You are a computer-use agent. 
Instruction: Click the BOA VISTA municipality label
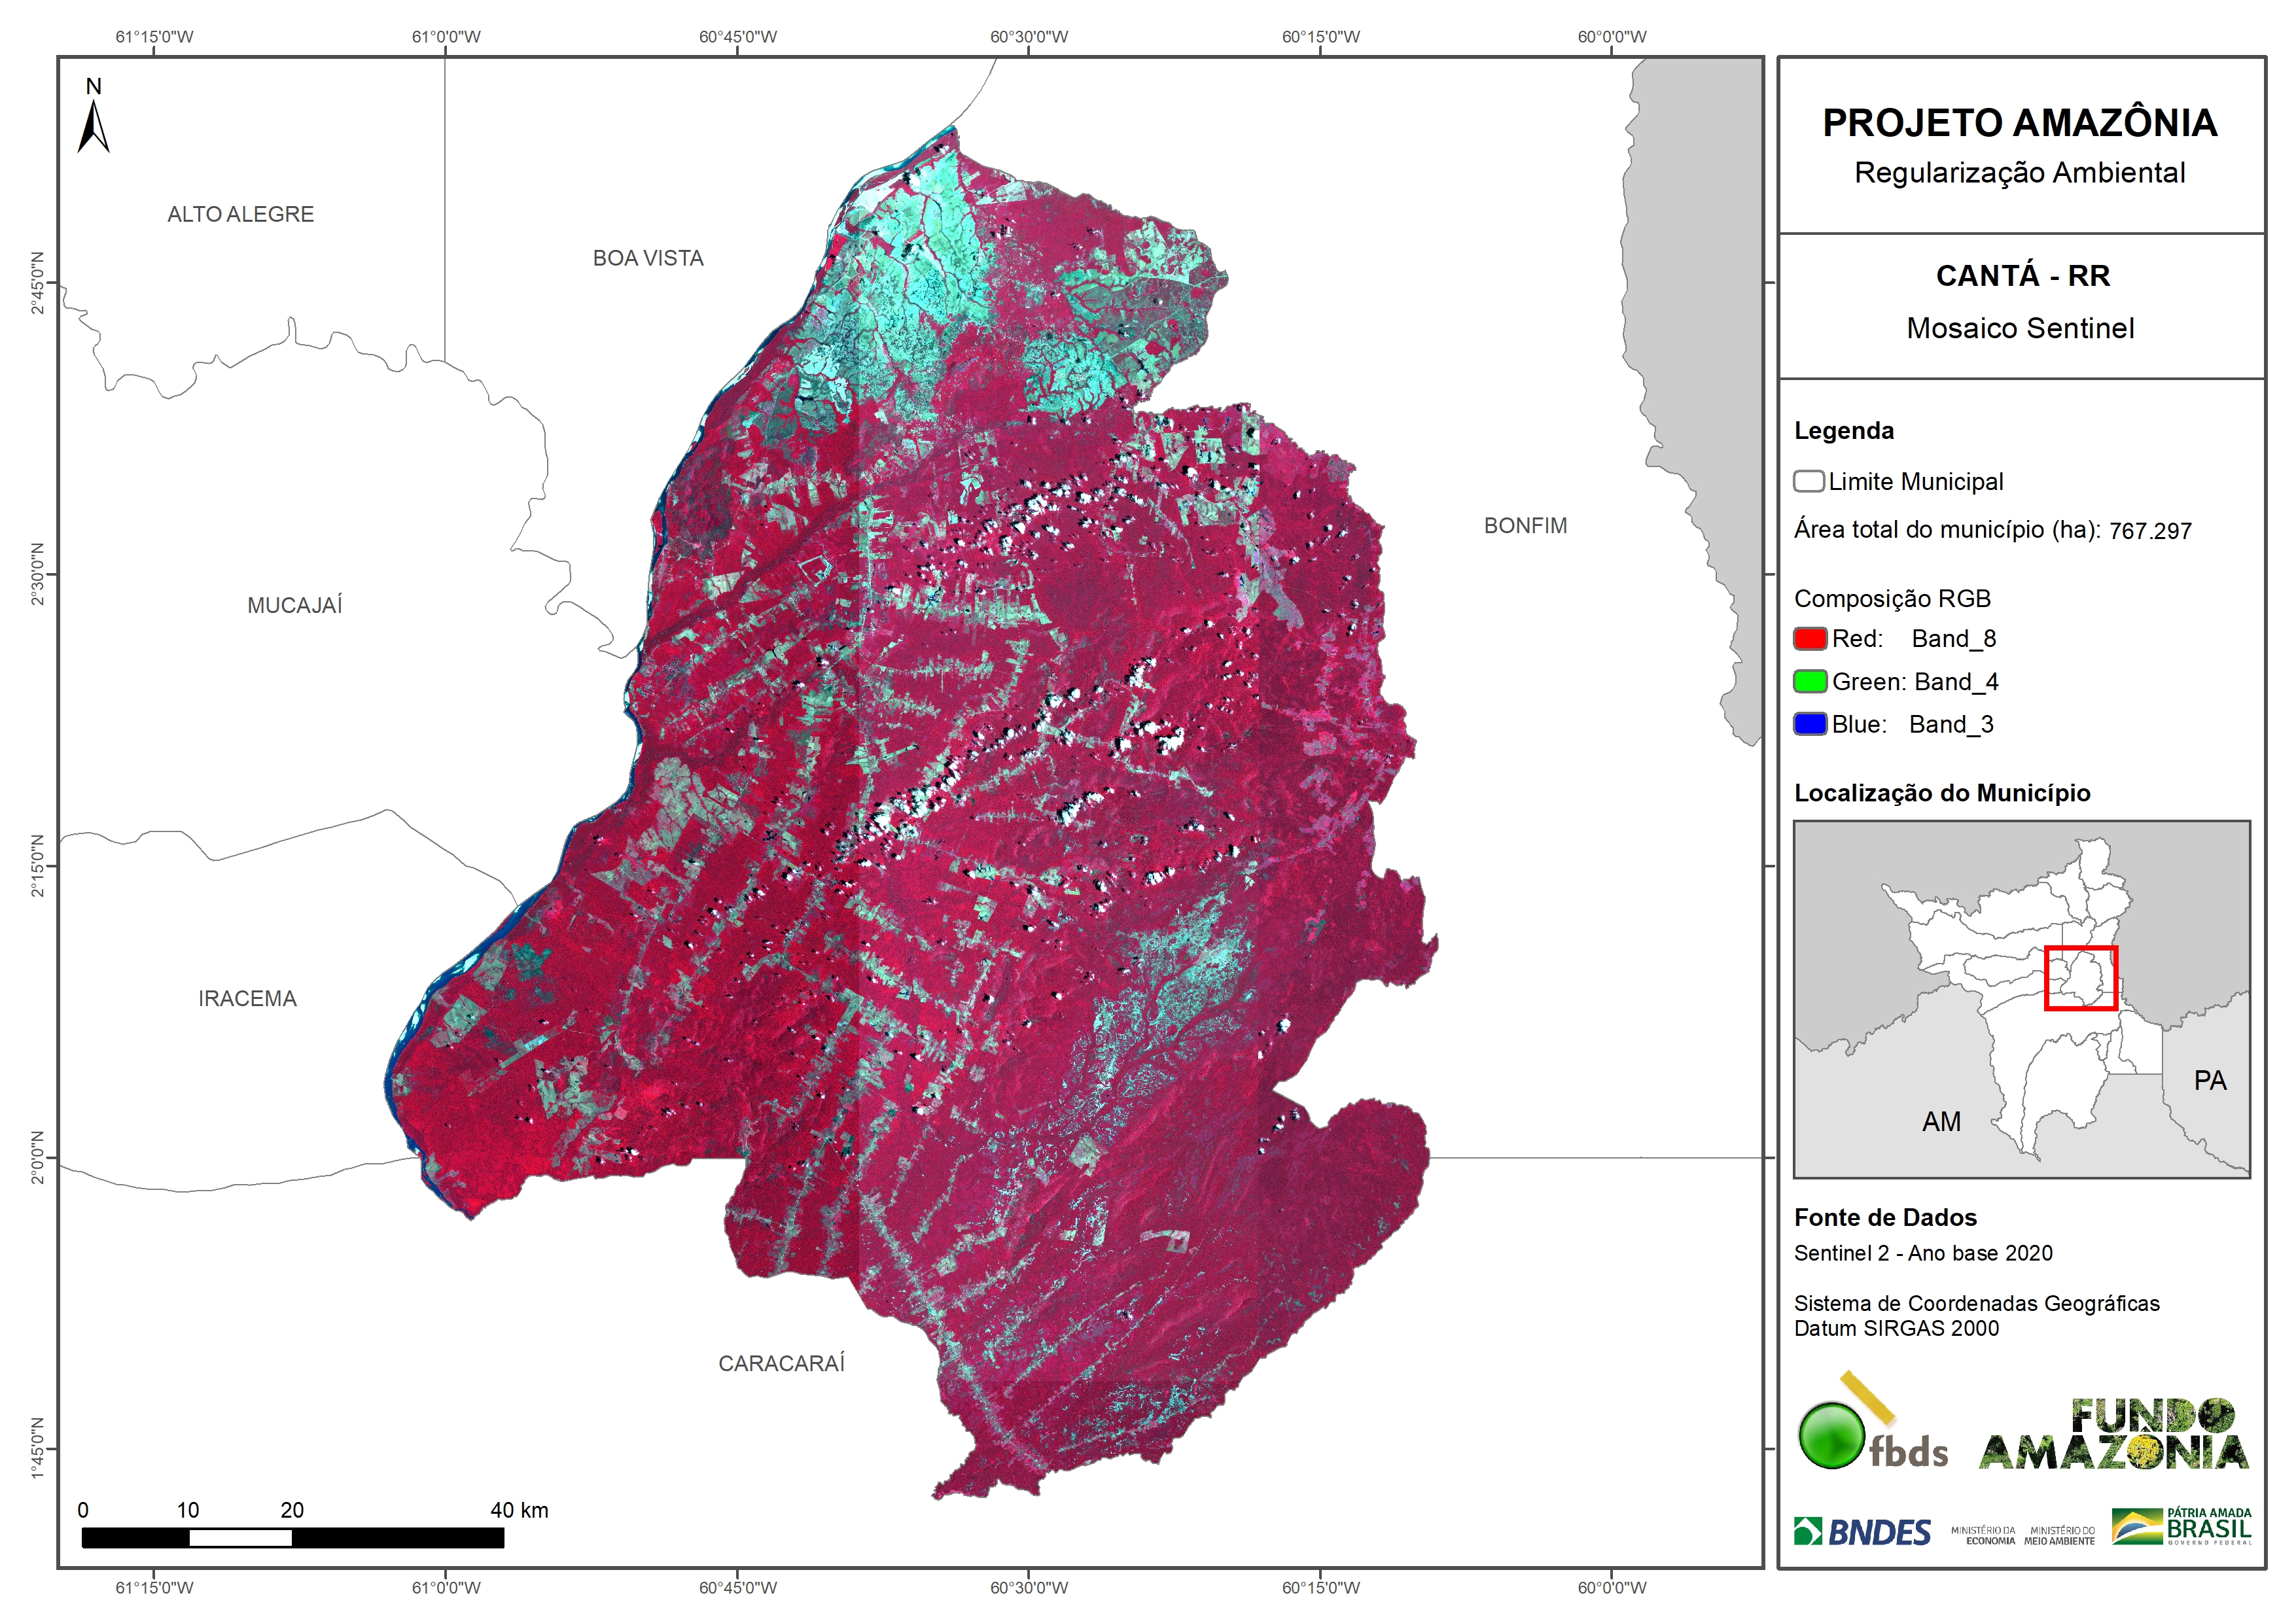click(x=648, y=258)
